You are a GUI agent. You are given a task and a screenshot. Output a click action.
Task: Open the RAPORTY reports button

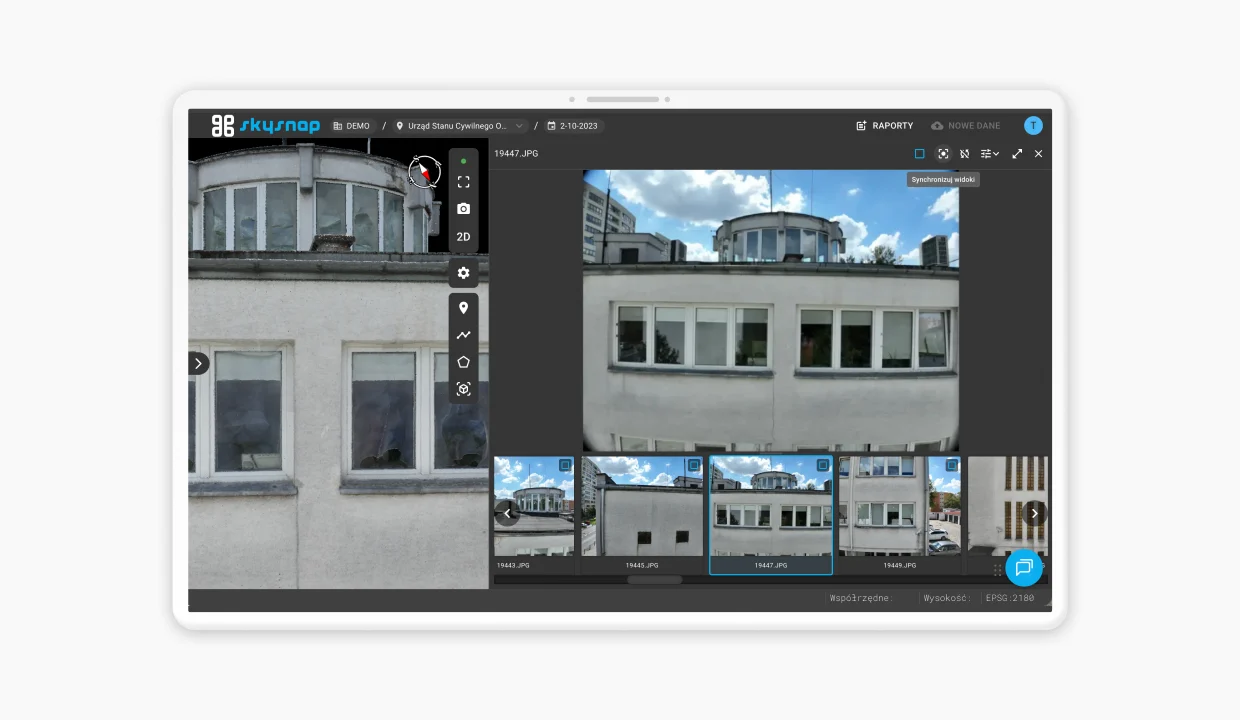click(x=885, y=126)
